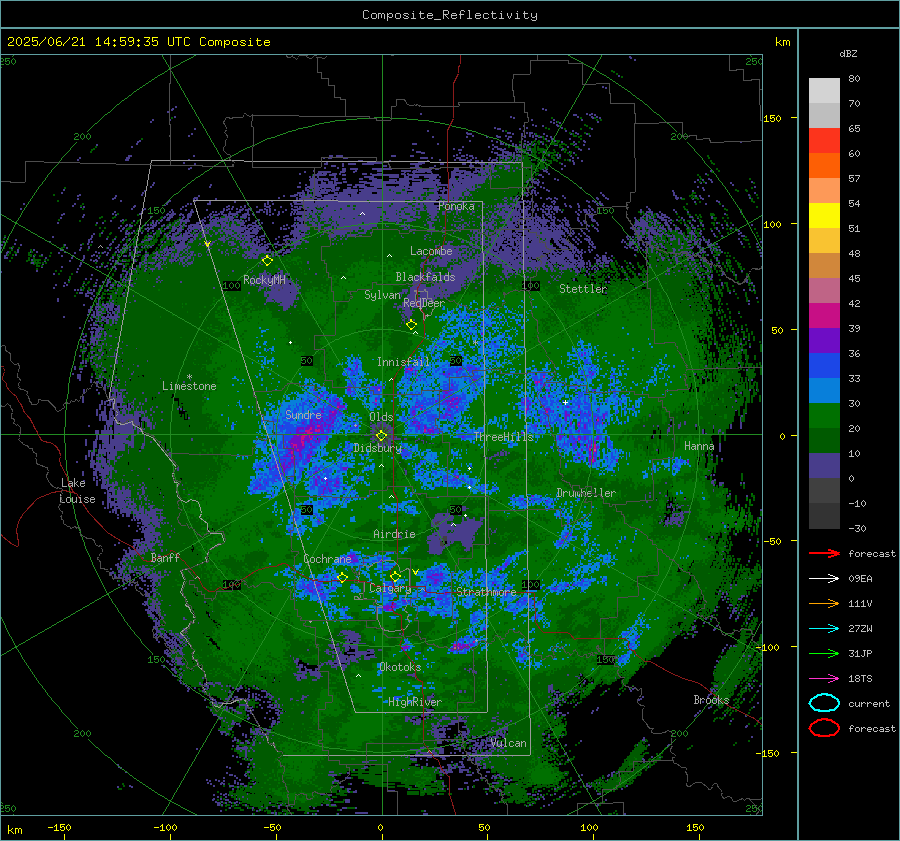Click the RedDeer city label
Viewport: 900px width, 841px height.
pos(424,303)
